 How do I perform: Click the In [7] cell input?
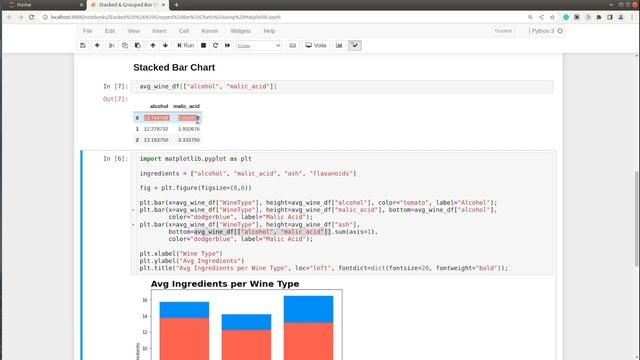coord(342,87)
